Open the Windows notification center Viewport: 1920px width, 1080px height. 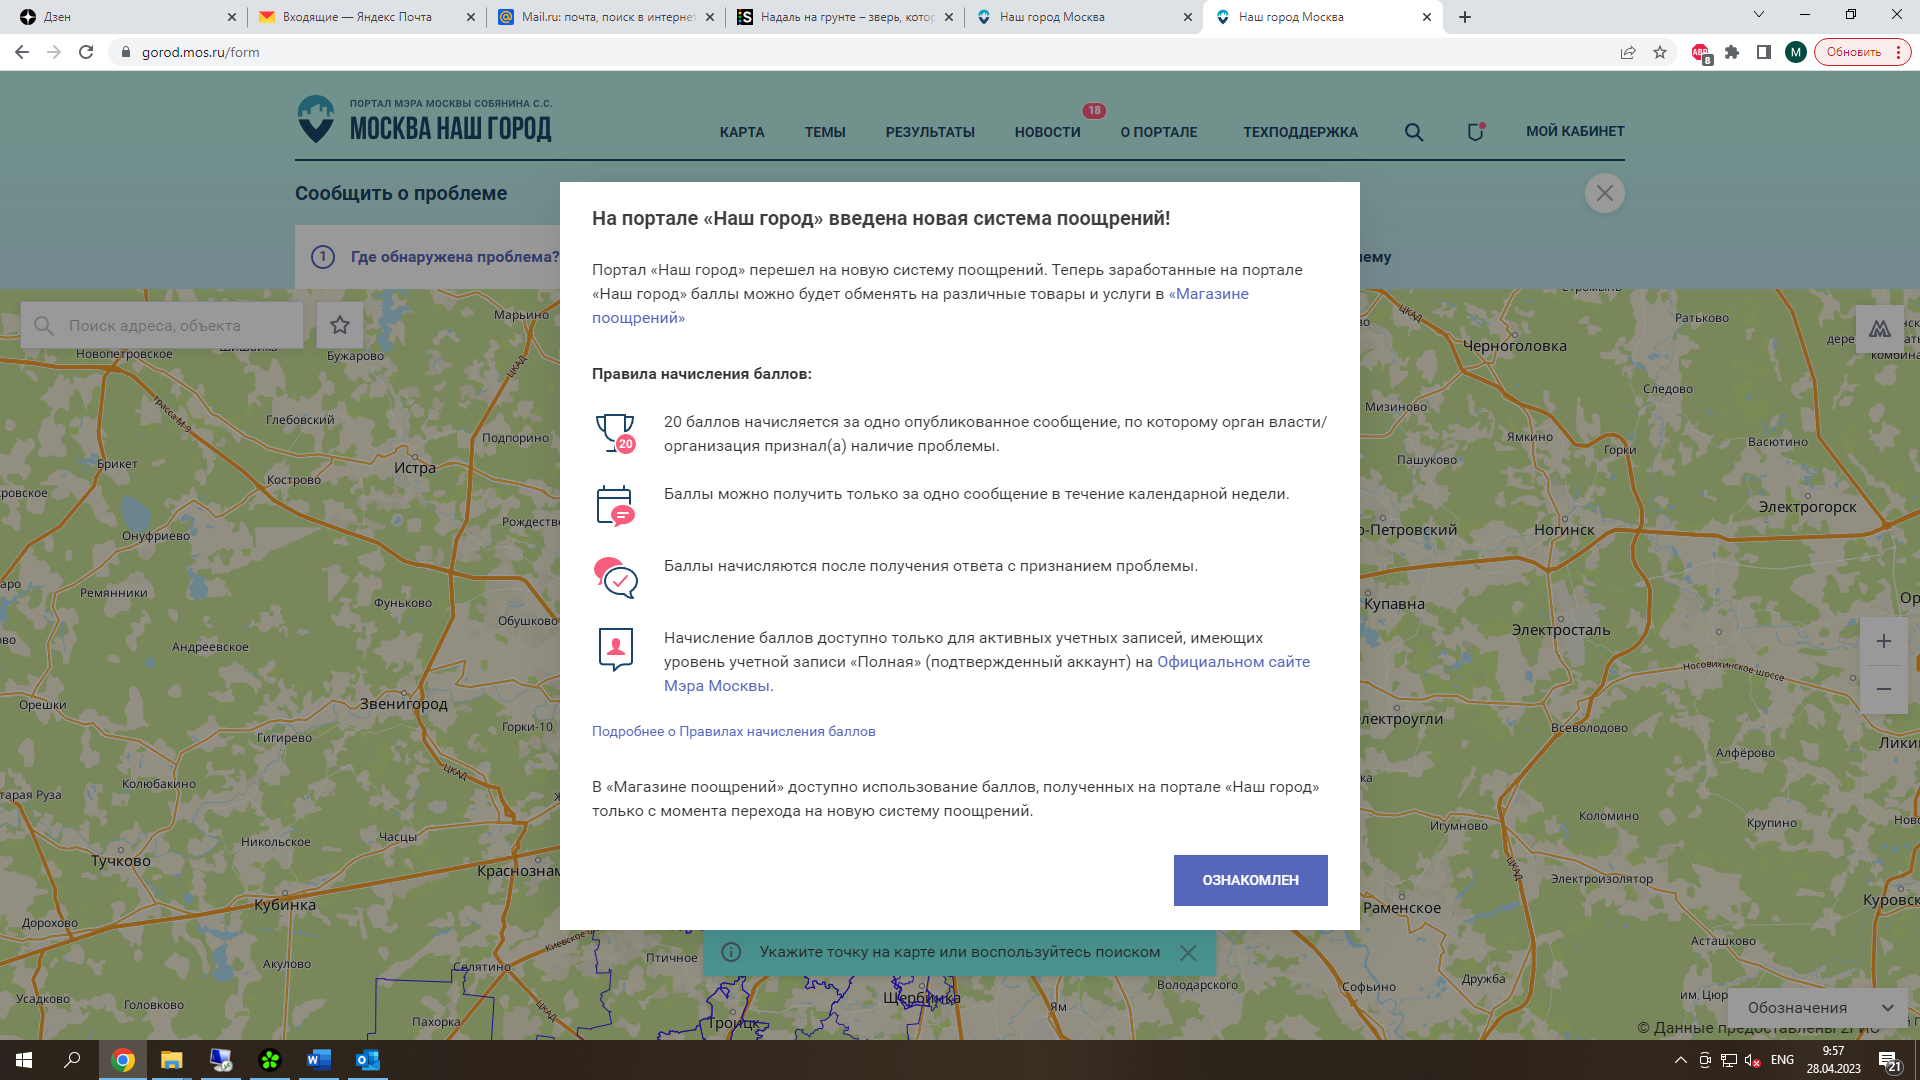tap(1889, 1060)
